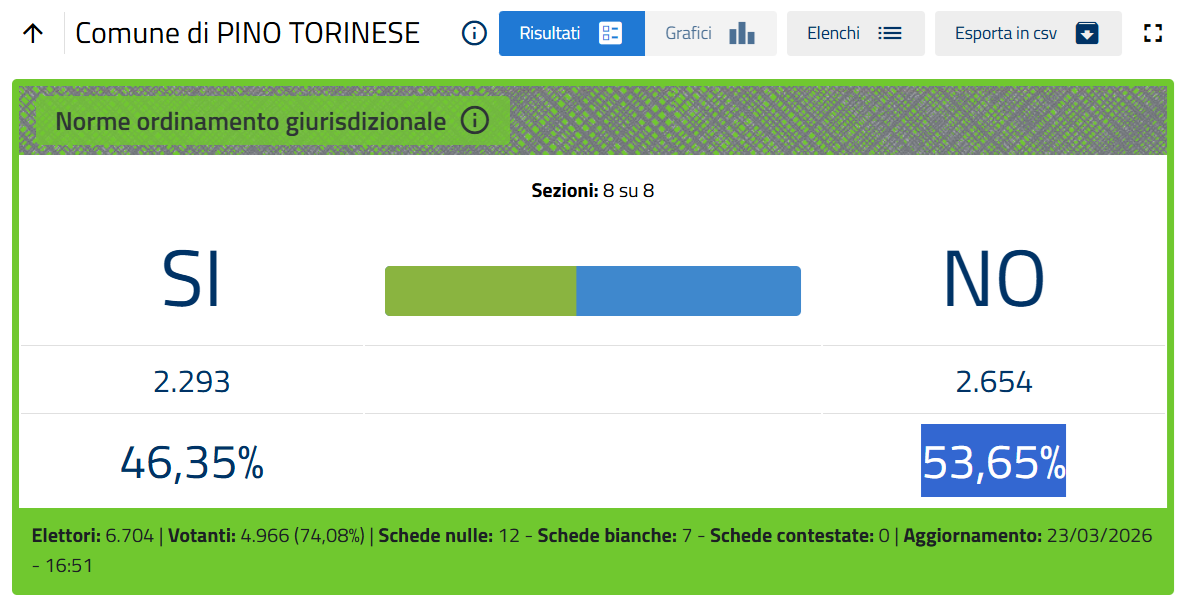1187x603 pixels.
Task: Click the Comune di PINO TORINESE title
Action: coord(247,33)
